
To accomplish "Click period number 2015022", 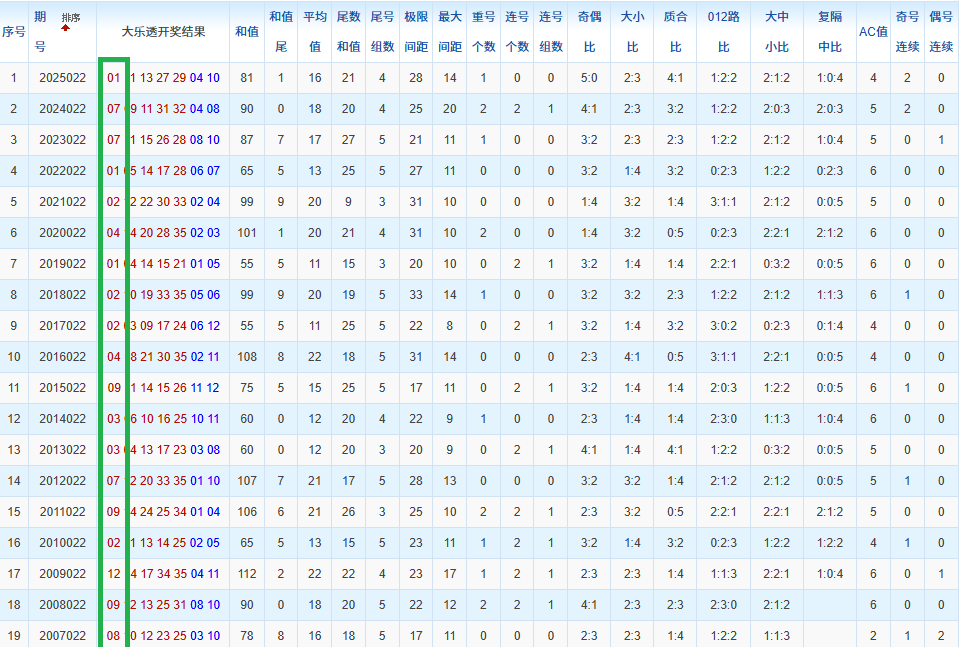I will pos(63,388).
